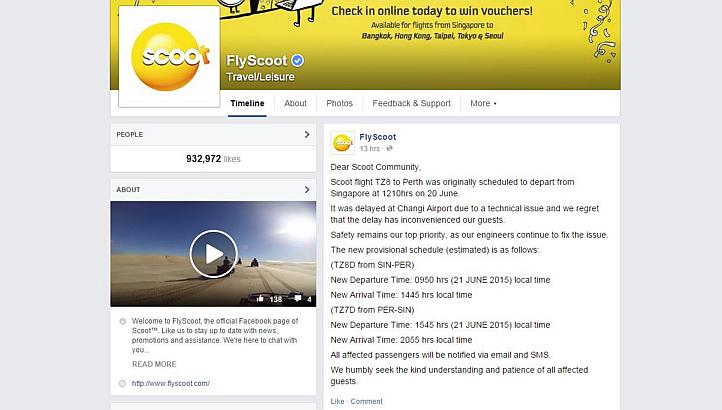Switch to the Timeline tab
This screenshot has height=410, width=722.
[x=247, y=103]
